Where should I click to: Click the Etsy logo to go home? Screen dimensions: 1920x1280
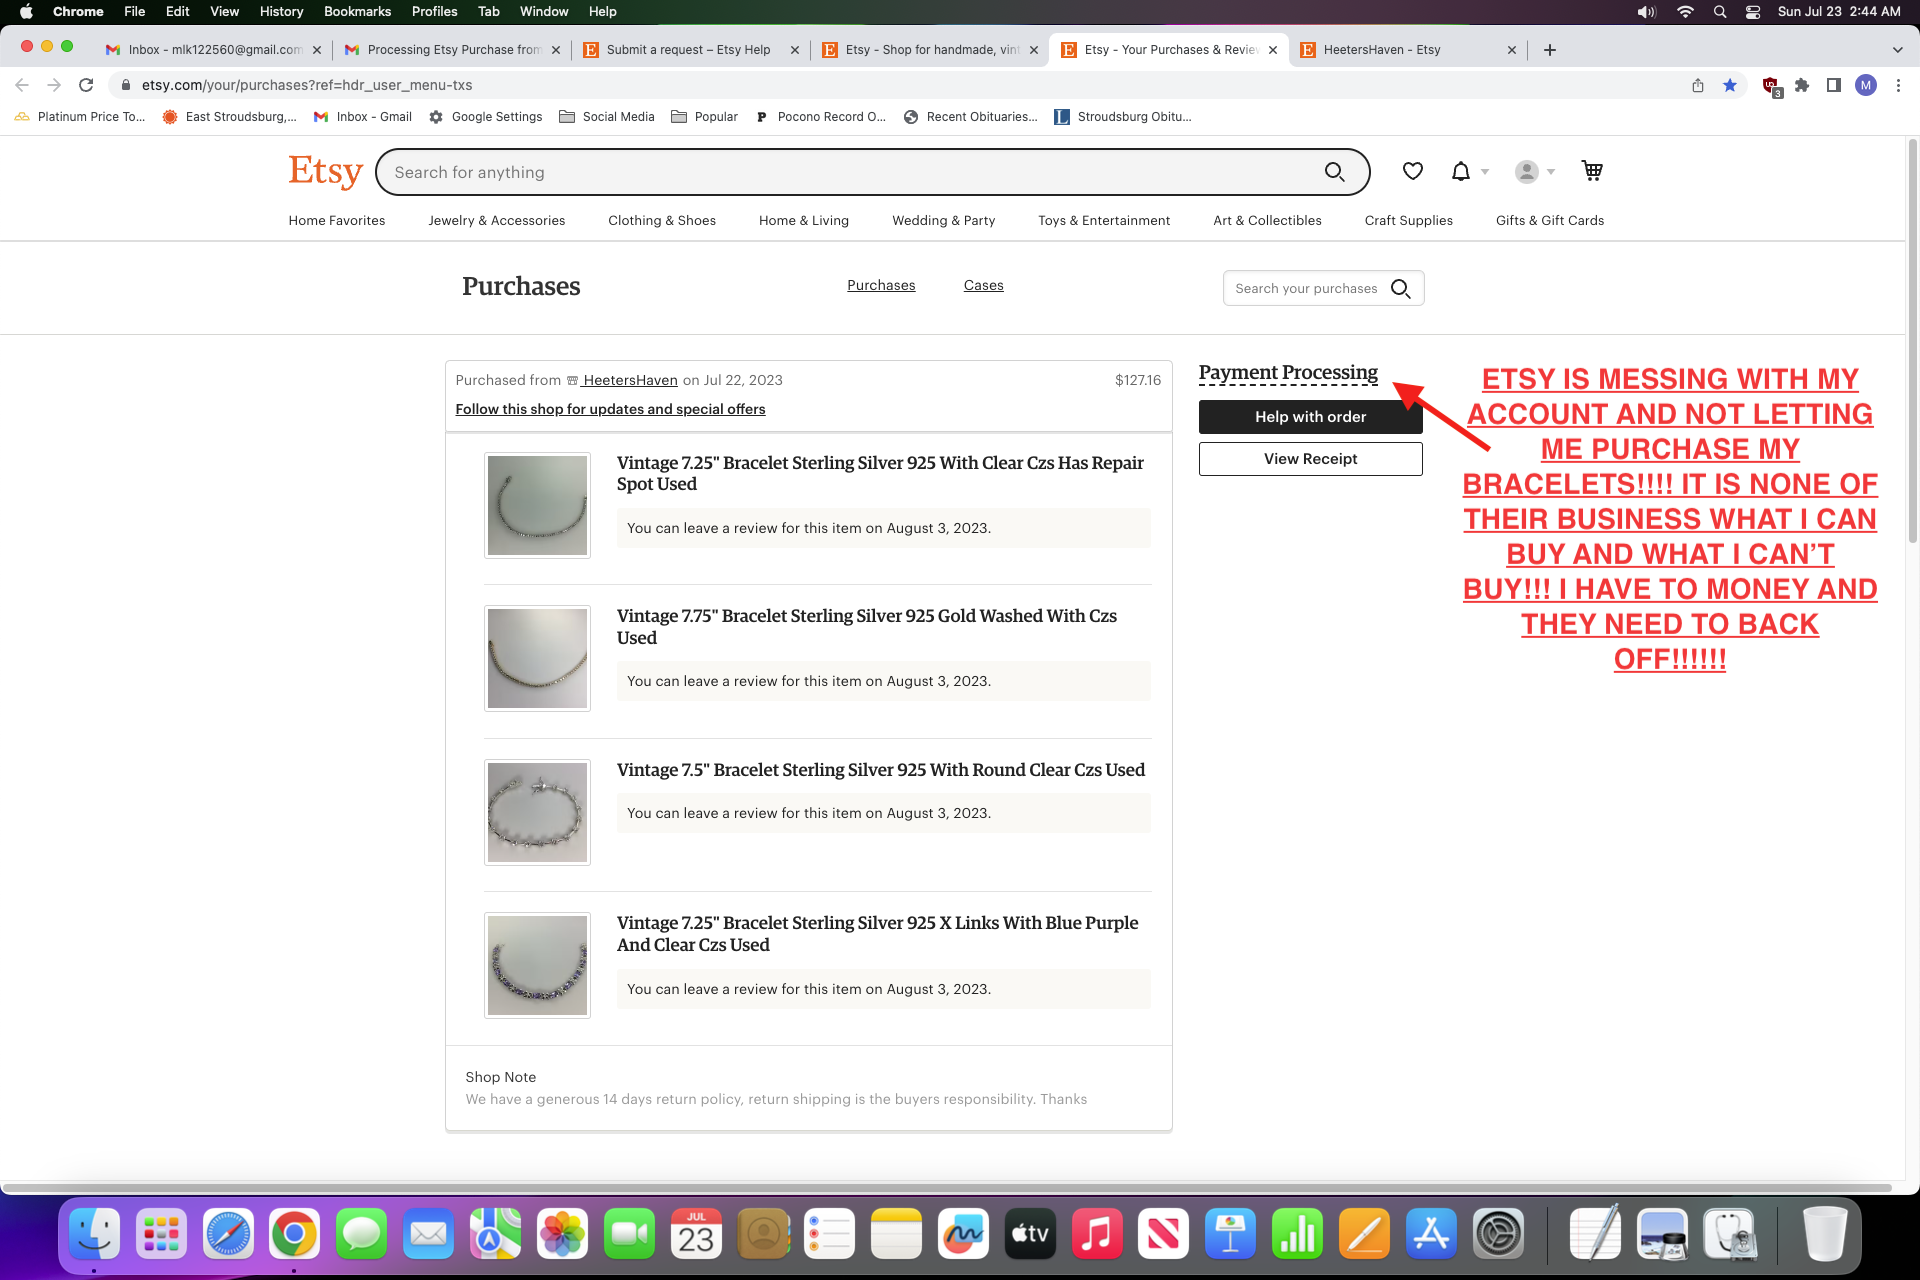[x=325, y=171]
